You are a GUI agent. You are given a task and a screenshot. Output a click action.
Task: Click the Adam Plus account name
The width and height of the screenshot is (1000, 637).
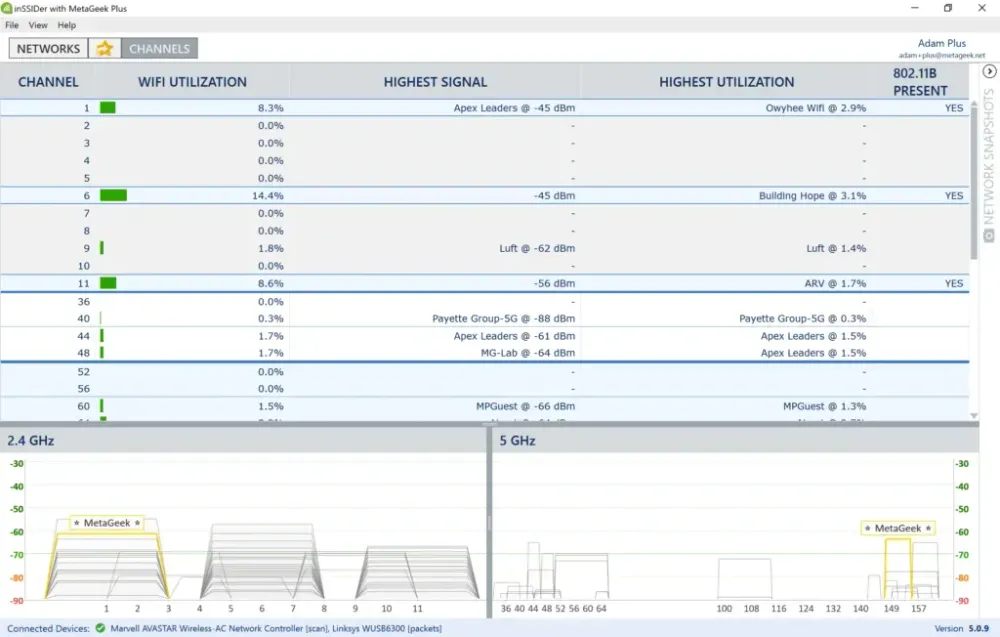942,42
